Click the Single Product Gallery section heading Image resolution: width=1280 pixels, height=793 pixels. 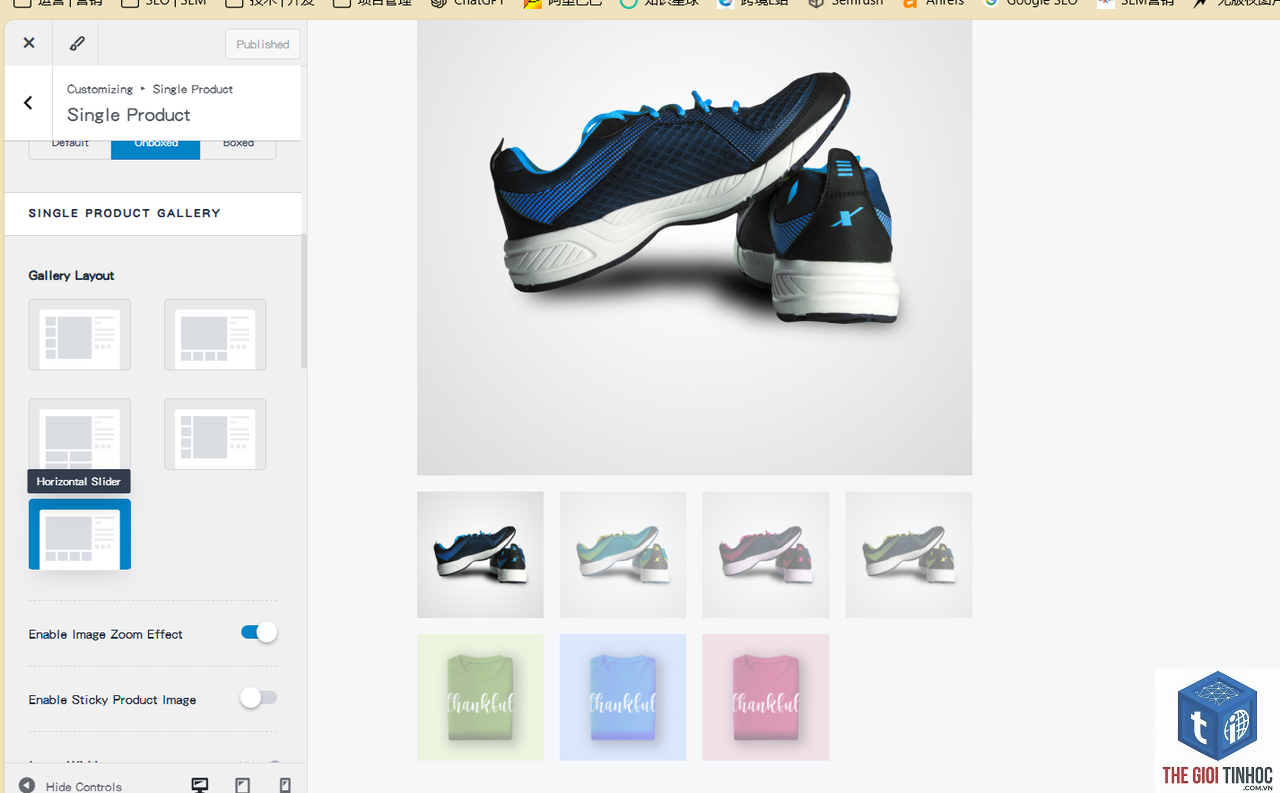[125, 213]
